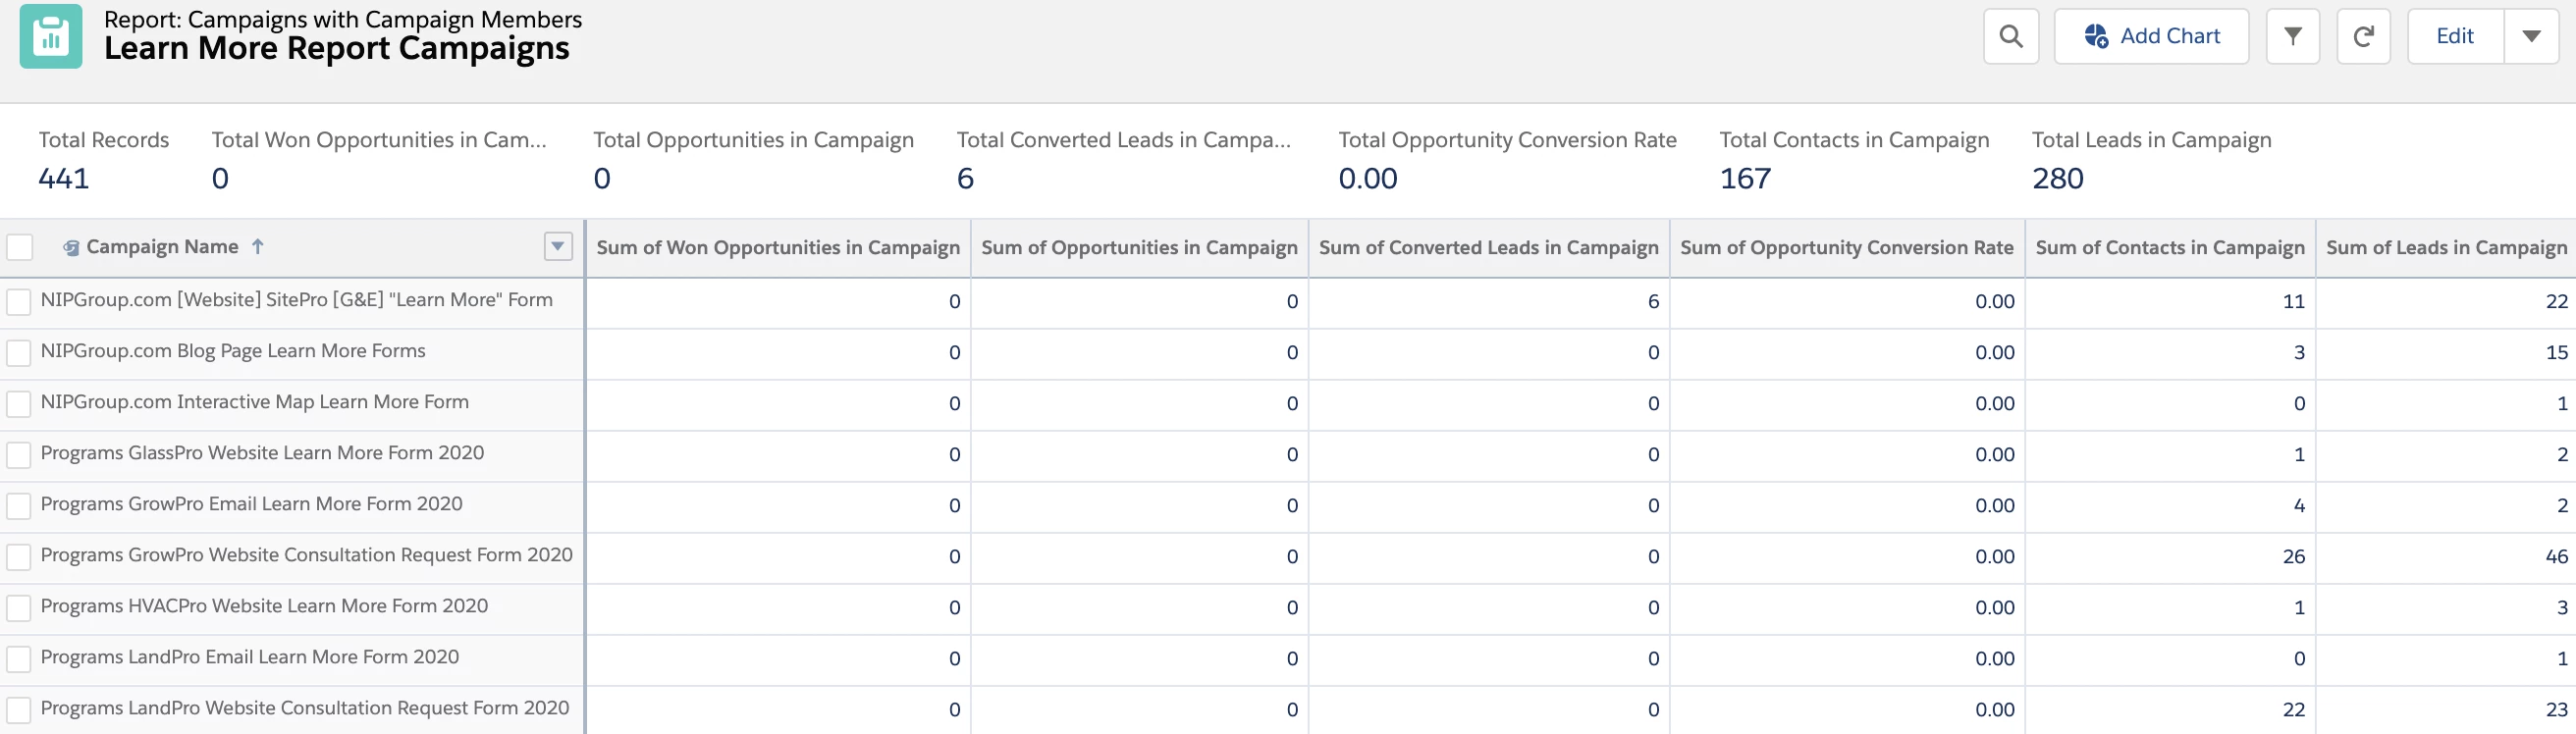The width and height of the screenshot is (2576, 734).
Task: Edit the report
Action: coord(2454,37)
